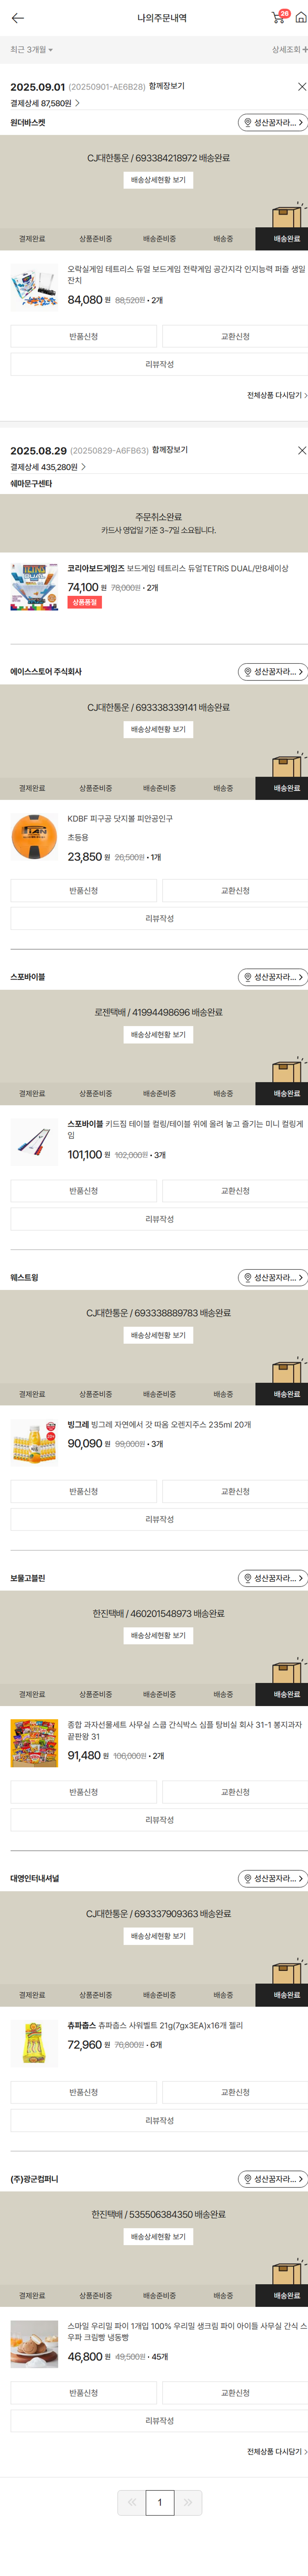Expand 결제상세 435,280원 payment details
The image size is (308, 2576).
(47, 467)
